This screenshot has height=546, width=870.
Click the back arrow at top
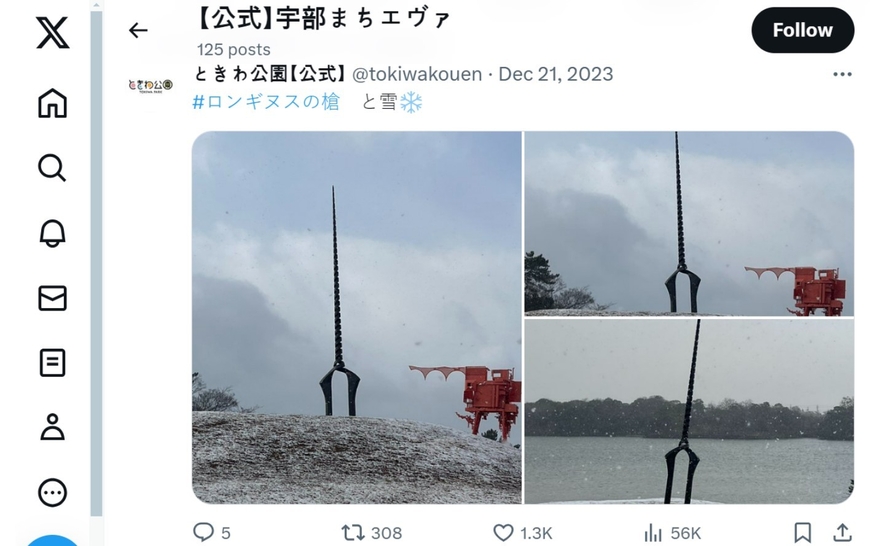pos(138,30)
